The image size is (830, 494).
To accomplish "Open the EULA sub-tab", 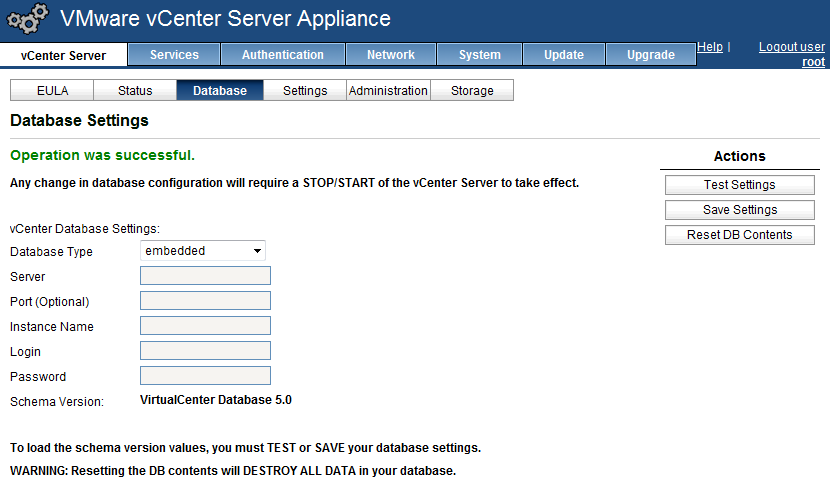I will pos(52,91).
